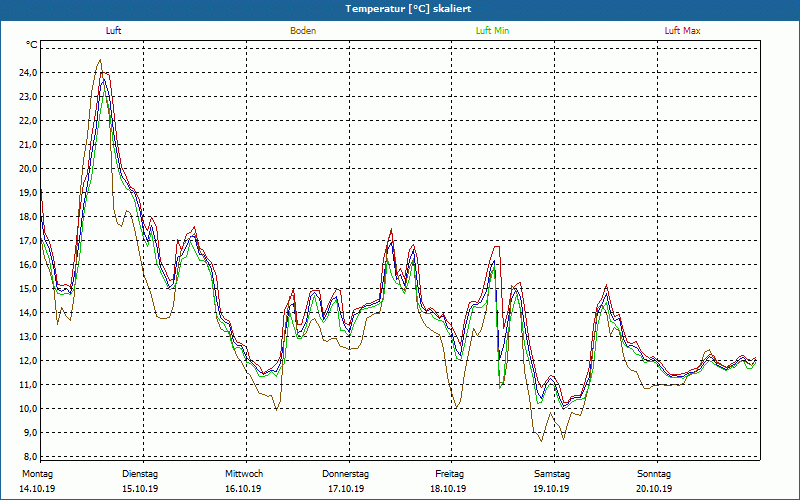Click the brown Boden legend label
The image size is (800, 500).
pos(303,31)
